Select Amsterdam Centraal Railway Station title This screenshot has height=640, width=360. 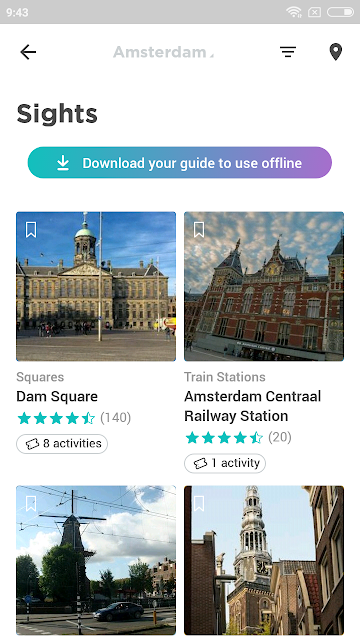pyautogui.click(x=253, y=406)
